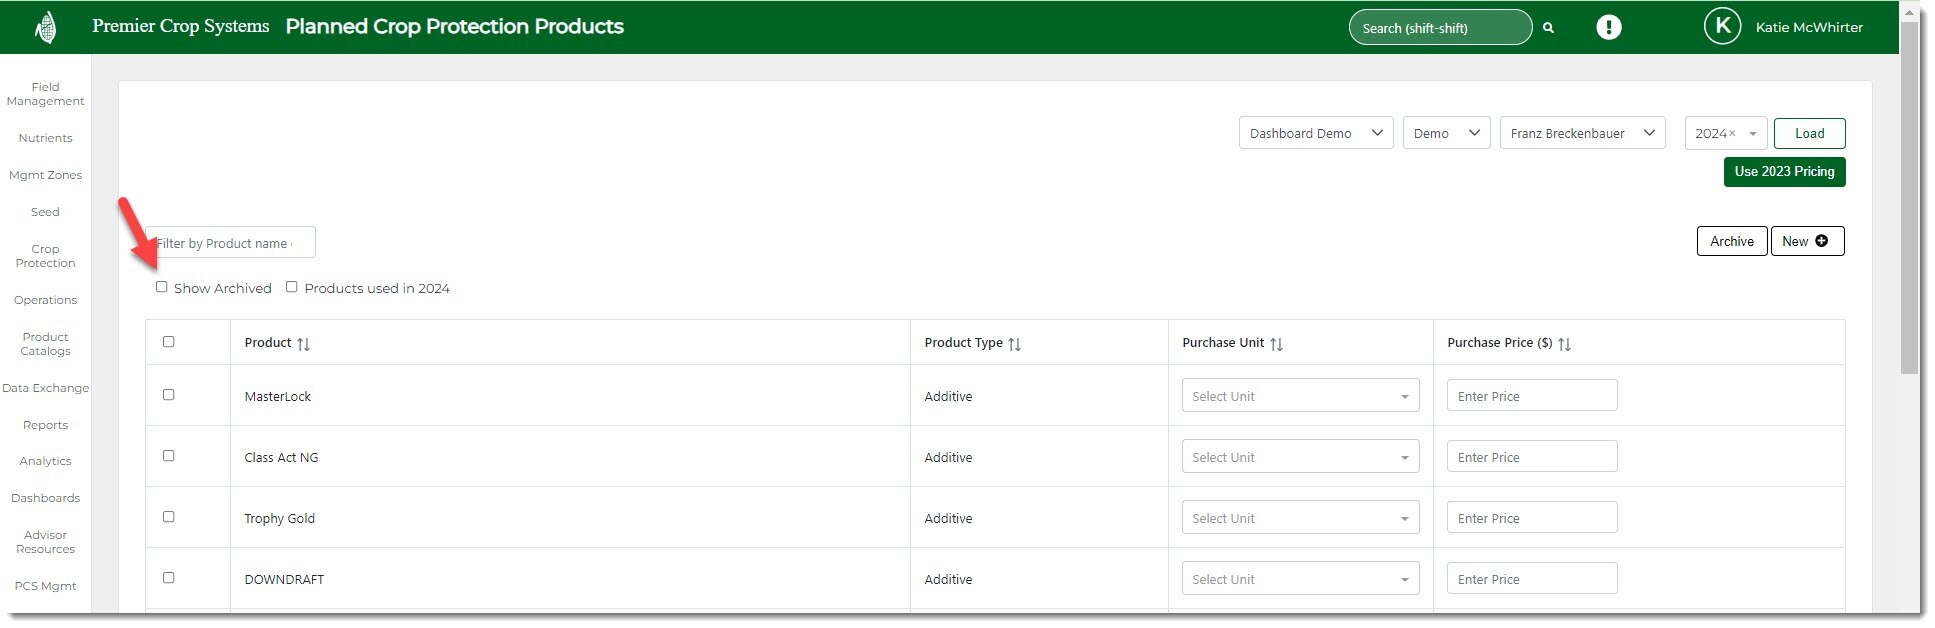Open the Katie McWhirter user avatar
The height and width of the screenshot is (628, 1935).
[1722, 27]
